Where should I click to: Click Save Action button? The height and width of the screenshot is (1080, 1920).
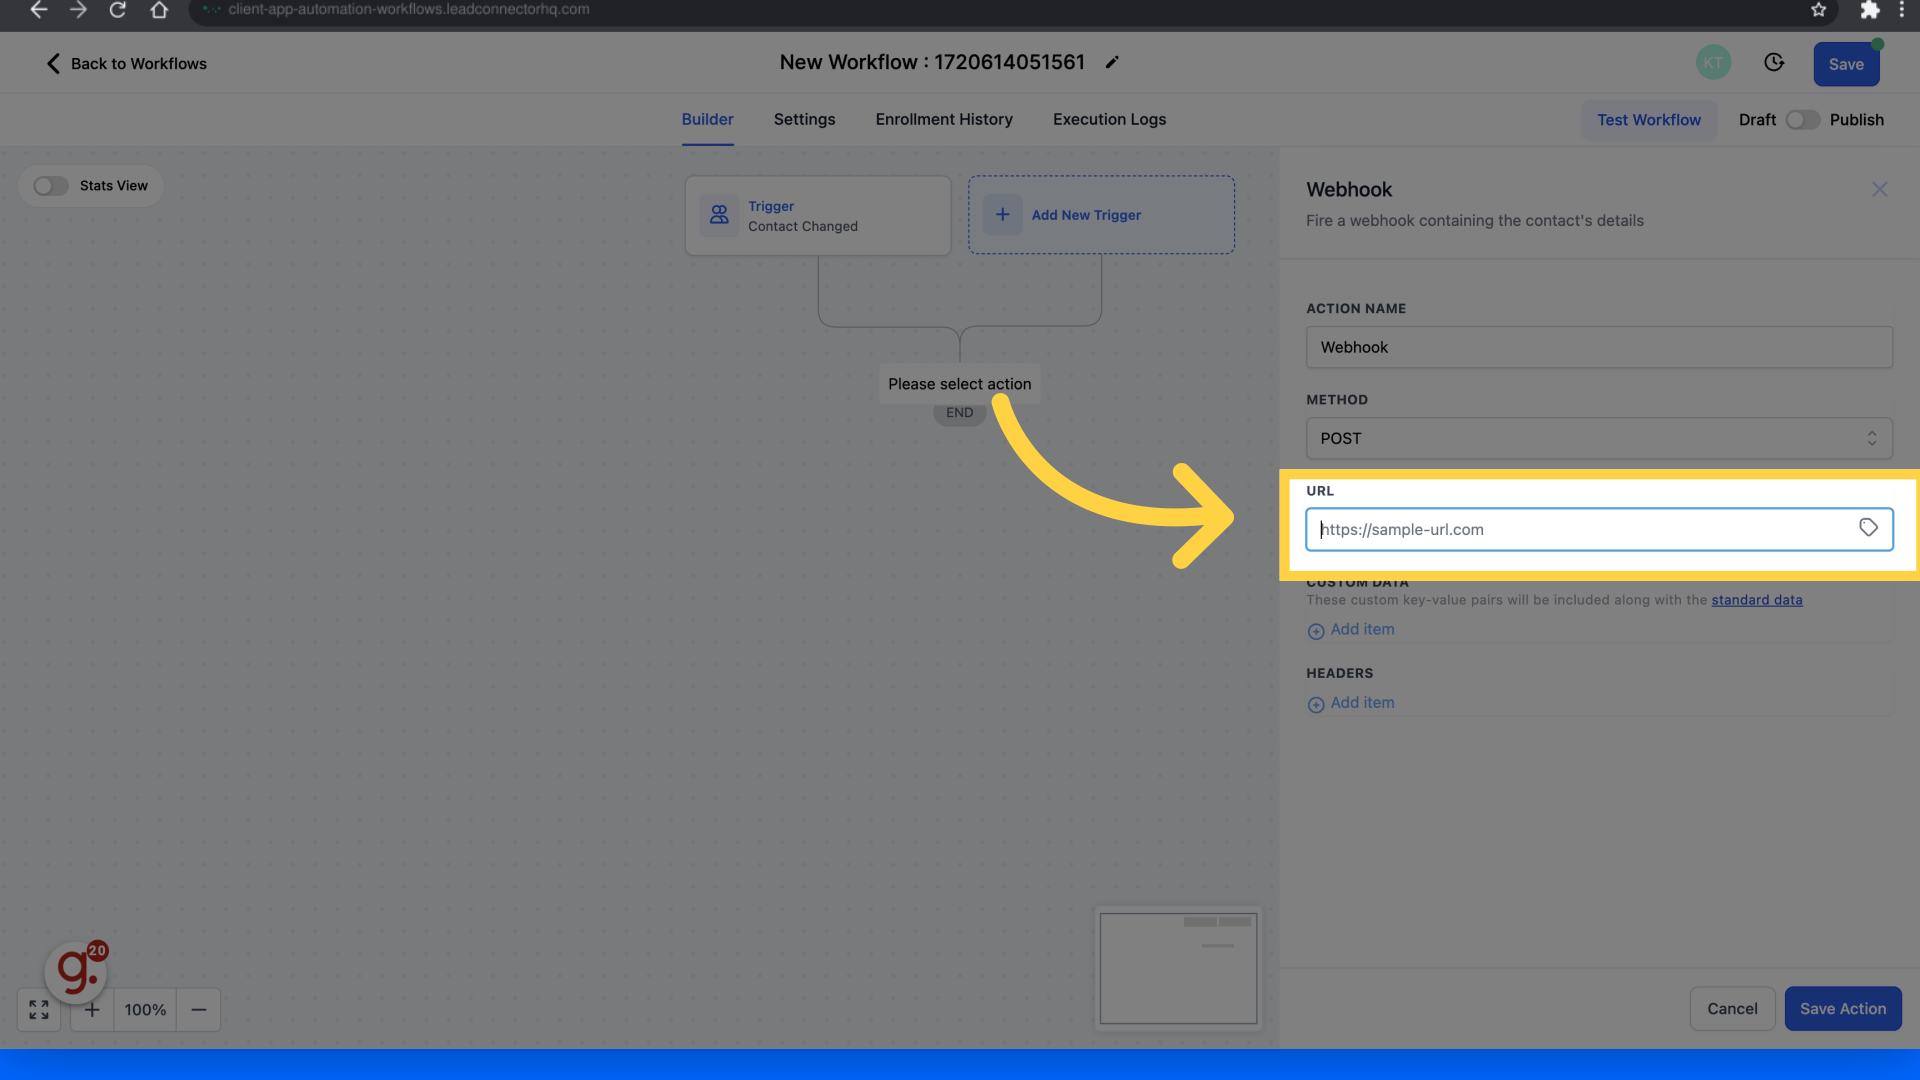point(1843,1009)
